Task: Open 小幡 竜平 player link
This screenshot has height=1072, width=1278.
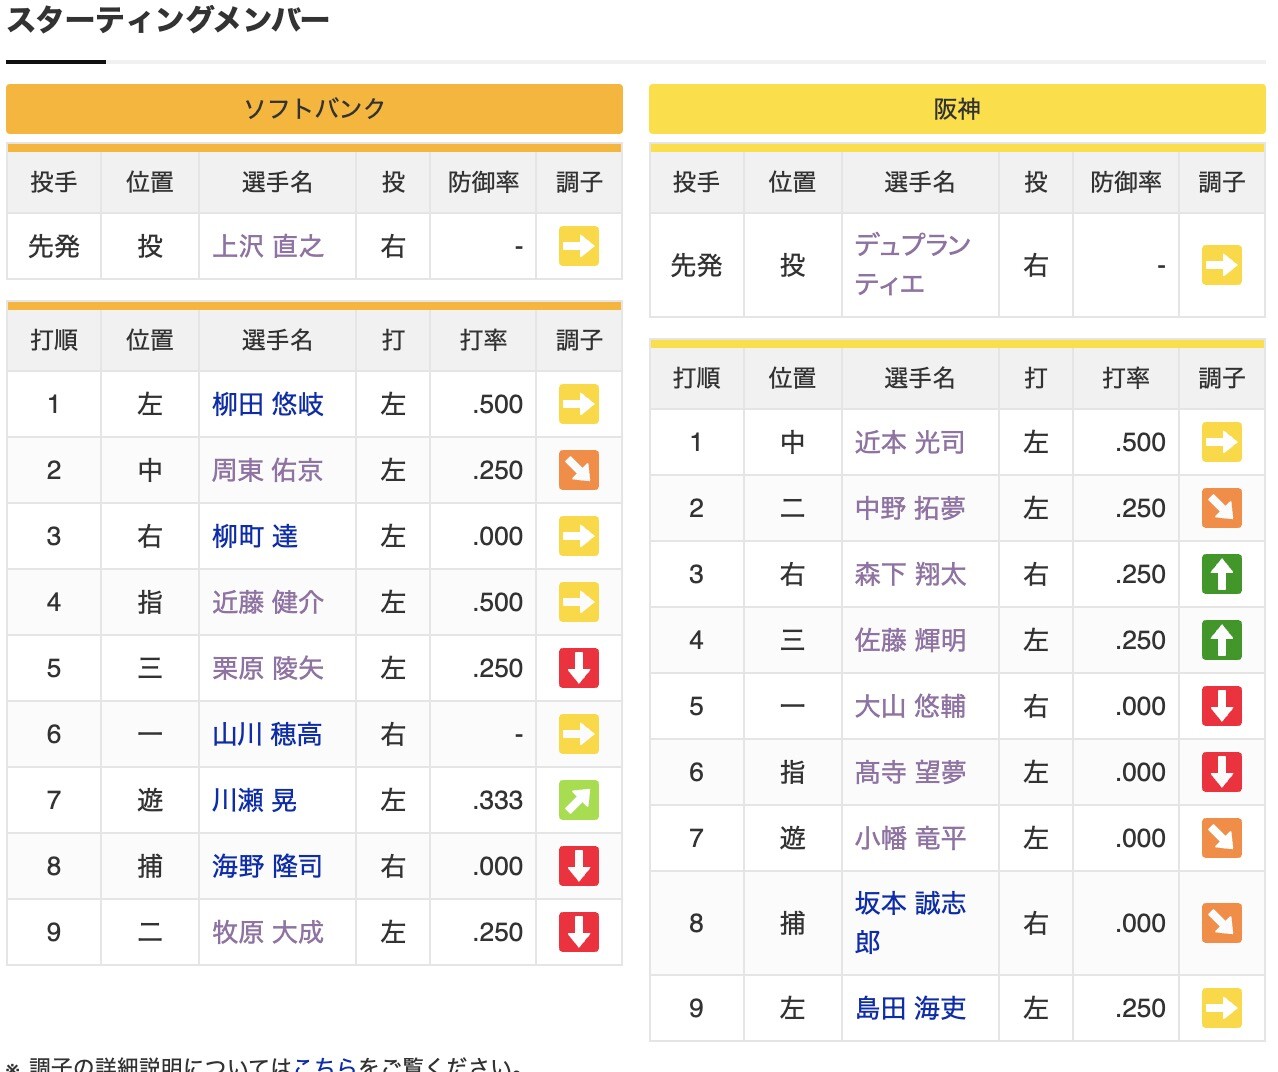Action: pyautogui.click(x=910, y=838)
